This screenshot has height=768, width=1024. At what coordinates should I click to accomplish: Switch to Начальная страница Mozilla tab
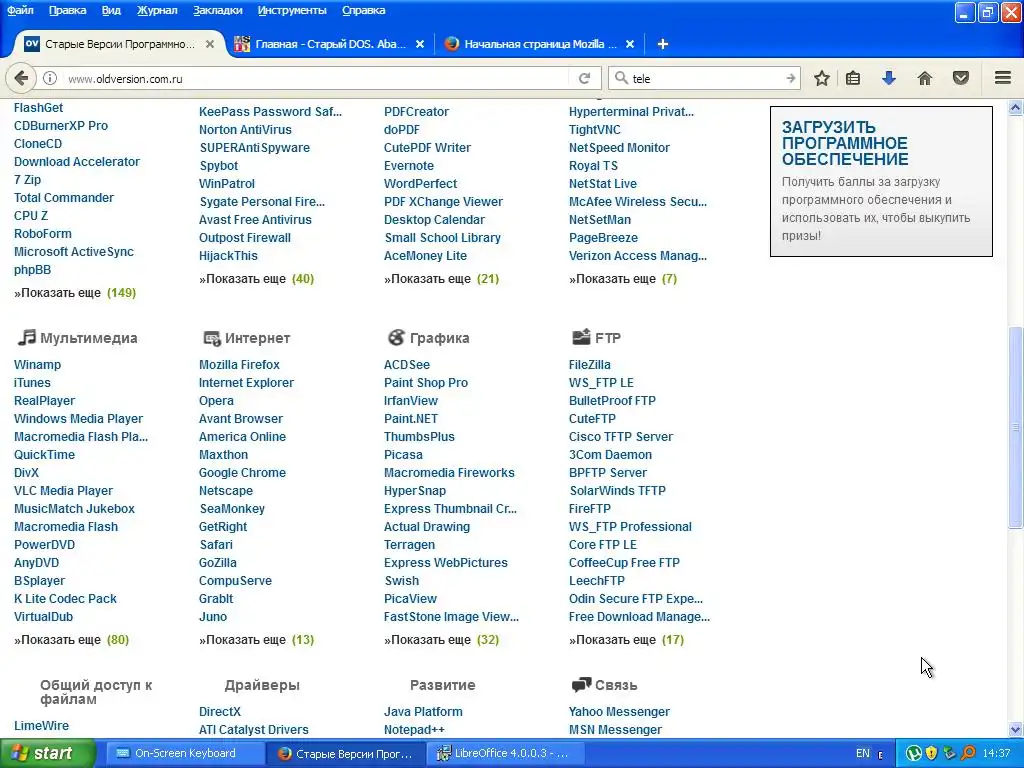tap(539, 44)
